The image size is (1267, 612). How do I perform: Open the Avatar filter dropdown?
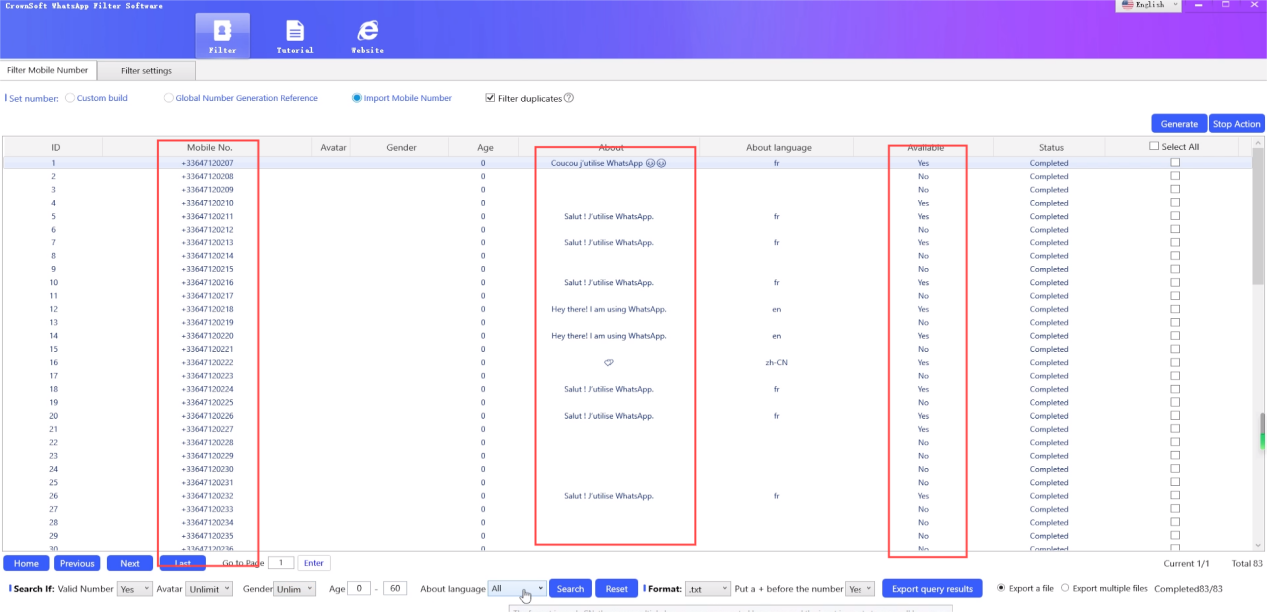pos(210,589)
